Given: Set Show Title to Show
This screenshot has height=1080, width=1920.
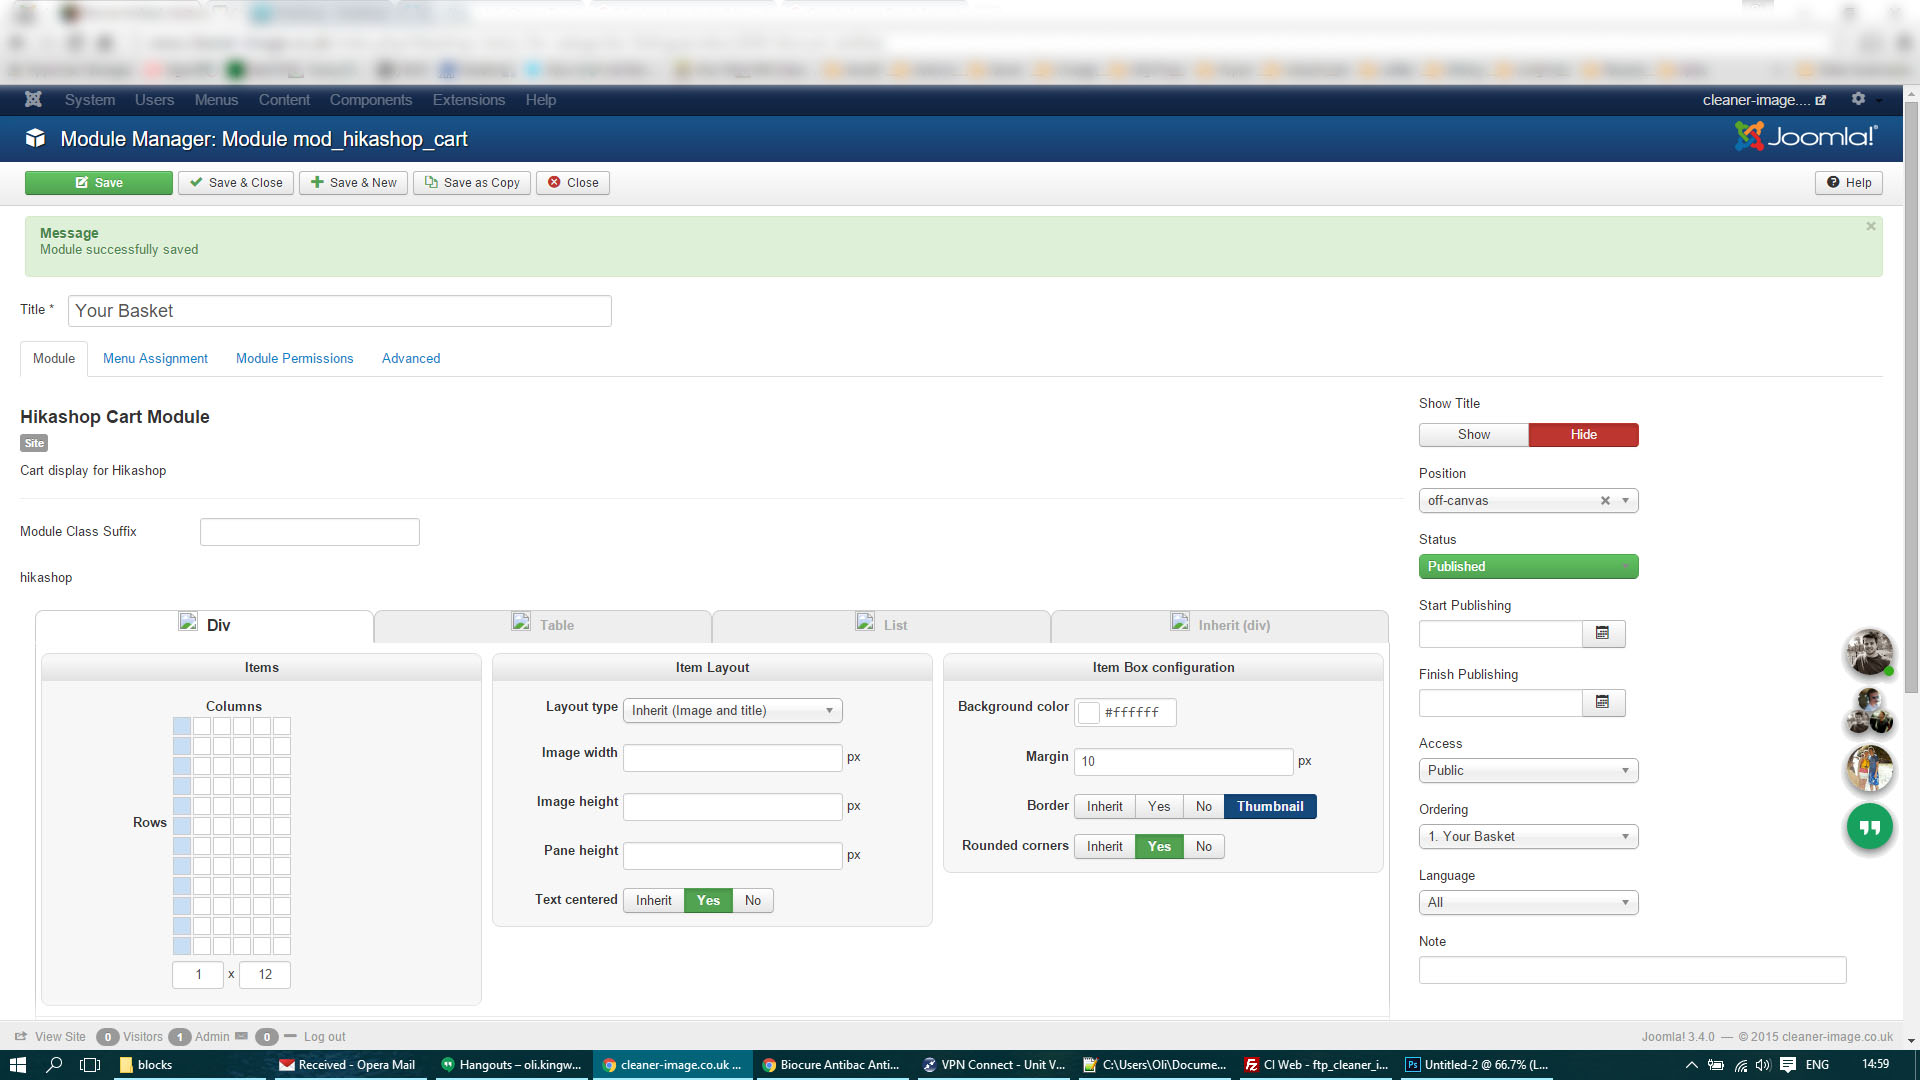Looking at the screenshot, I should point(1473,435).
